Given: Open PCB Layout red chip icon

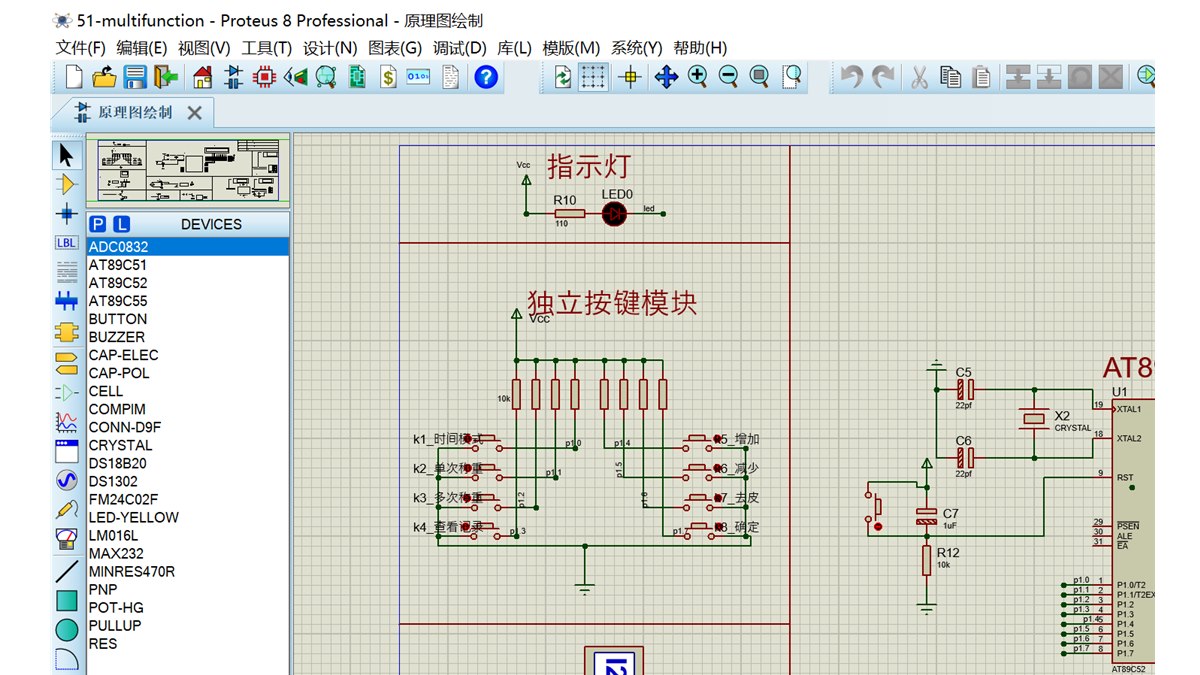Looking at the screenshot, I should [x=264, y=77].
